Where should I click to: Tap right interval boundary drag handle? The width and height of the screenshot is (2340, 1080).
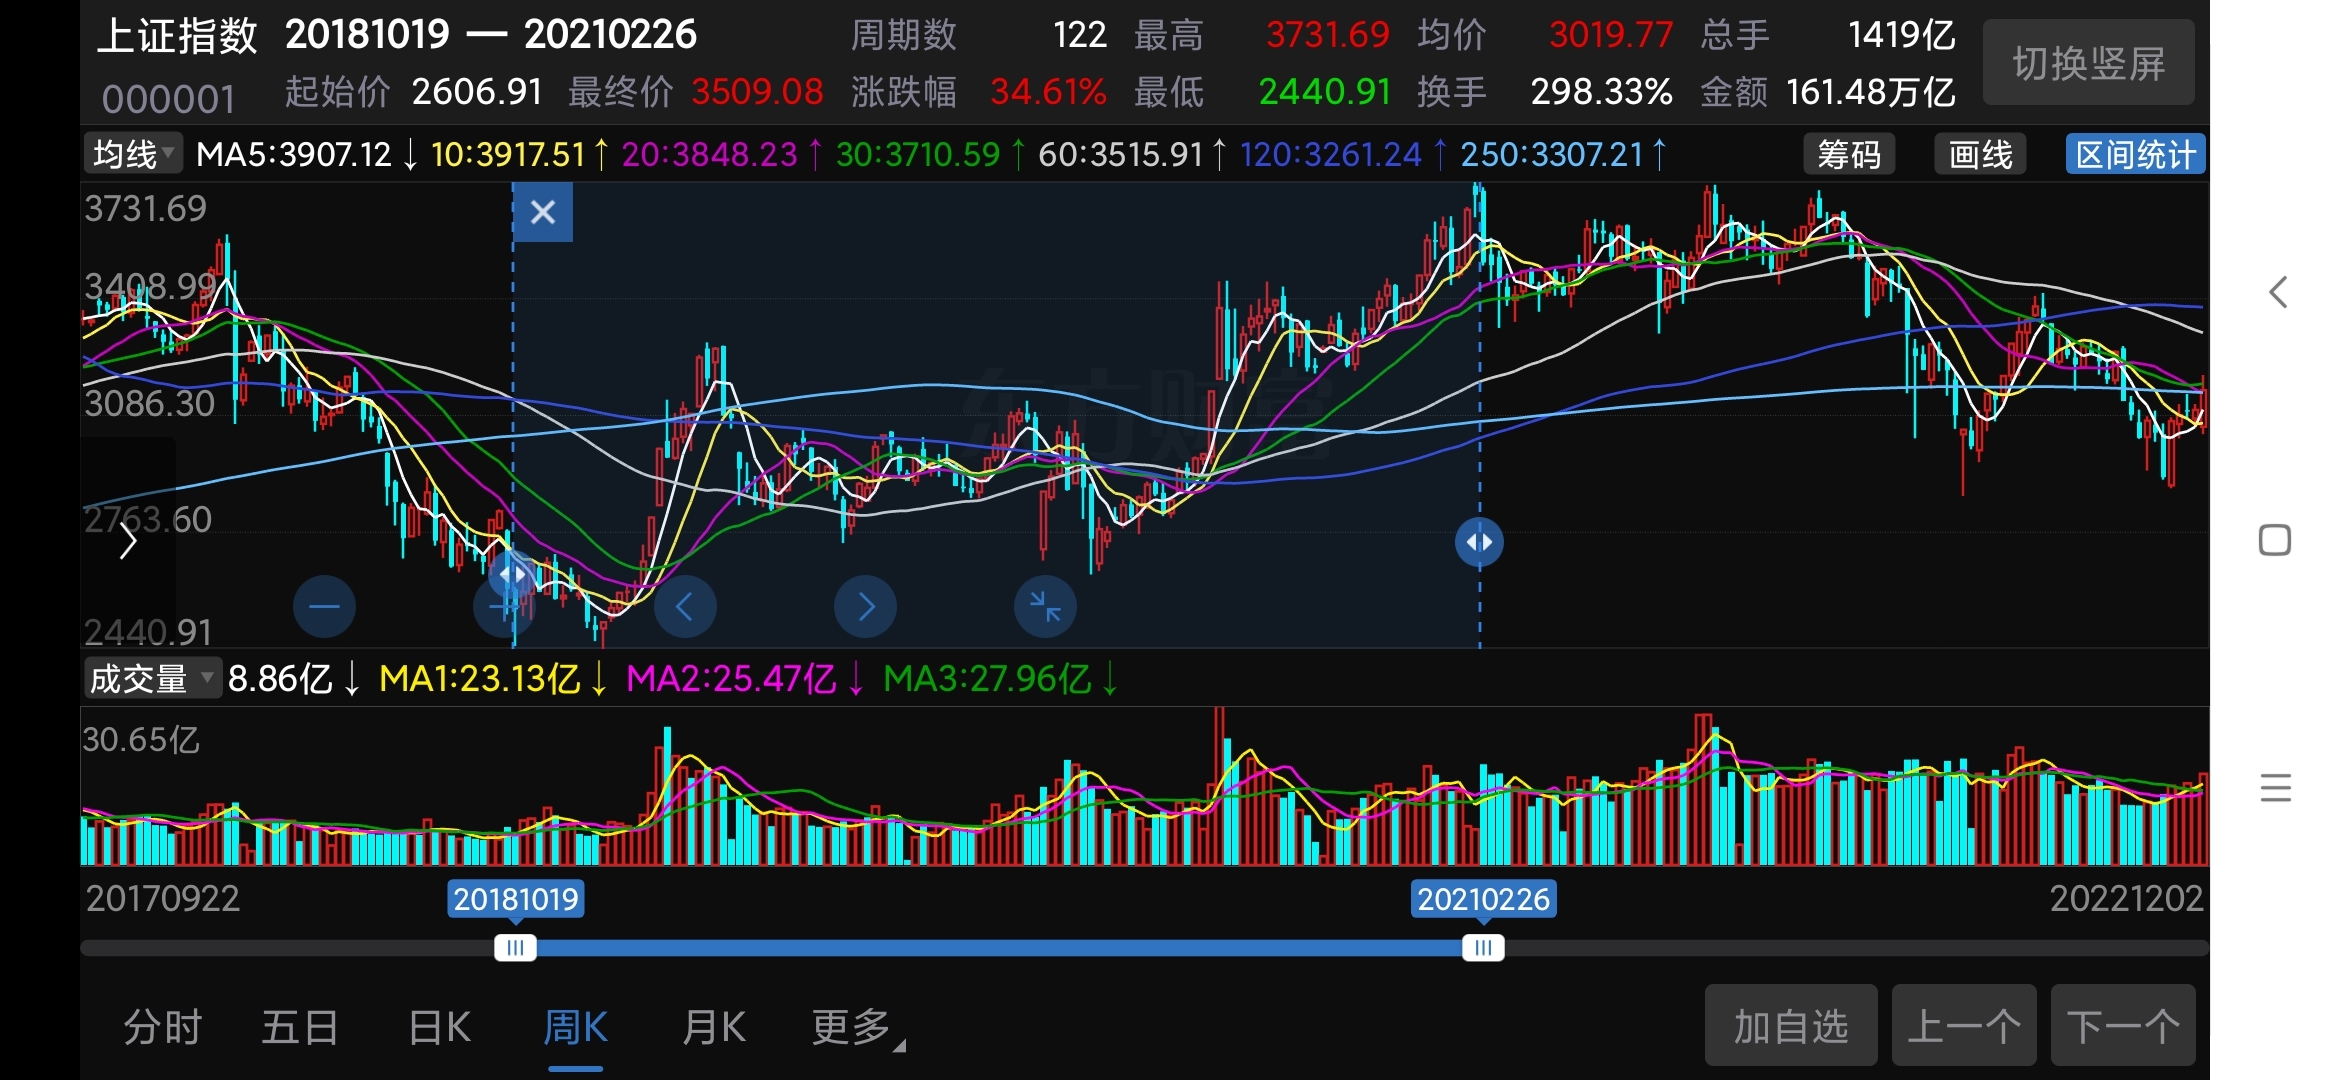pyautogui.click(x=1479, y=542)
